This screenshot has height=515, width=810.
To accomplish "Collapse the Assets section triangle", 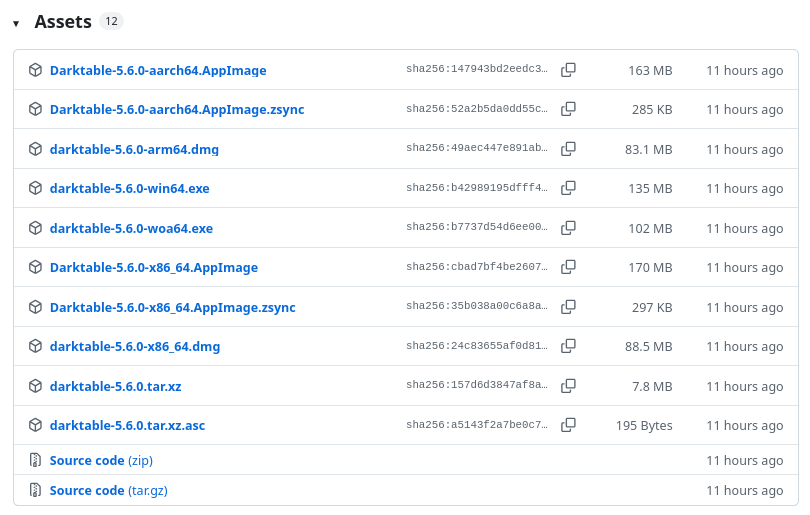I will click(x=16, y=23).
